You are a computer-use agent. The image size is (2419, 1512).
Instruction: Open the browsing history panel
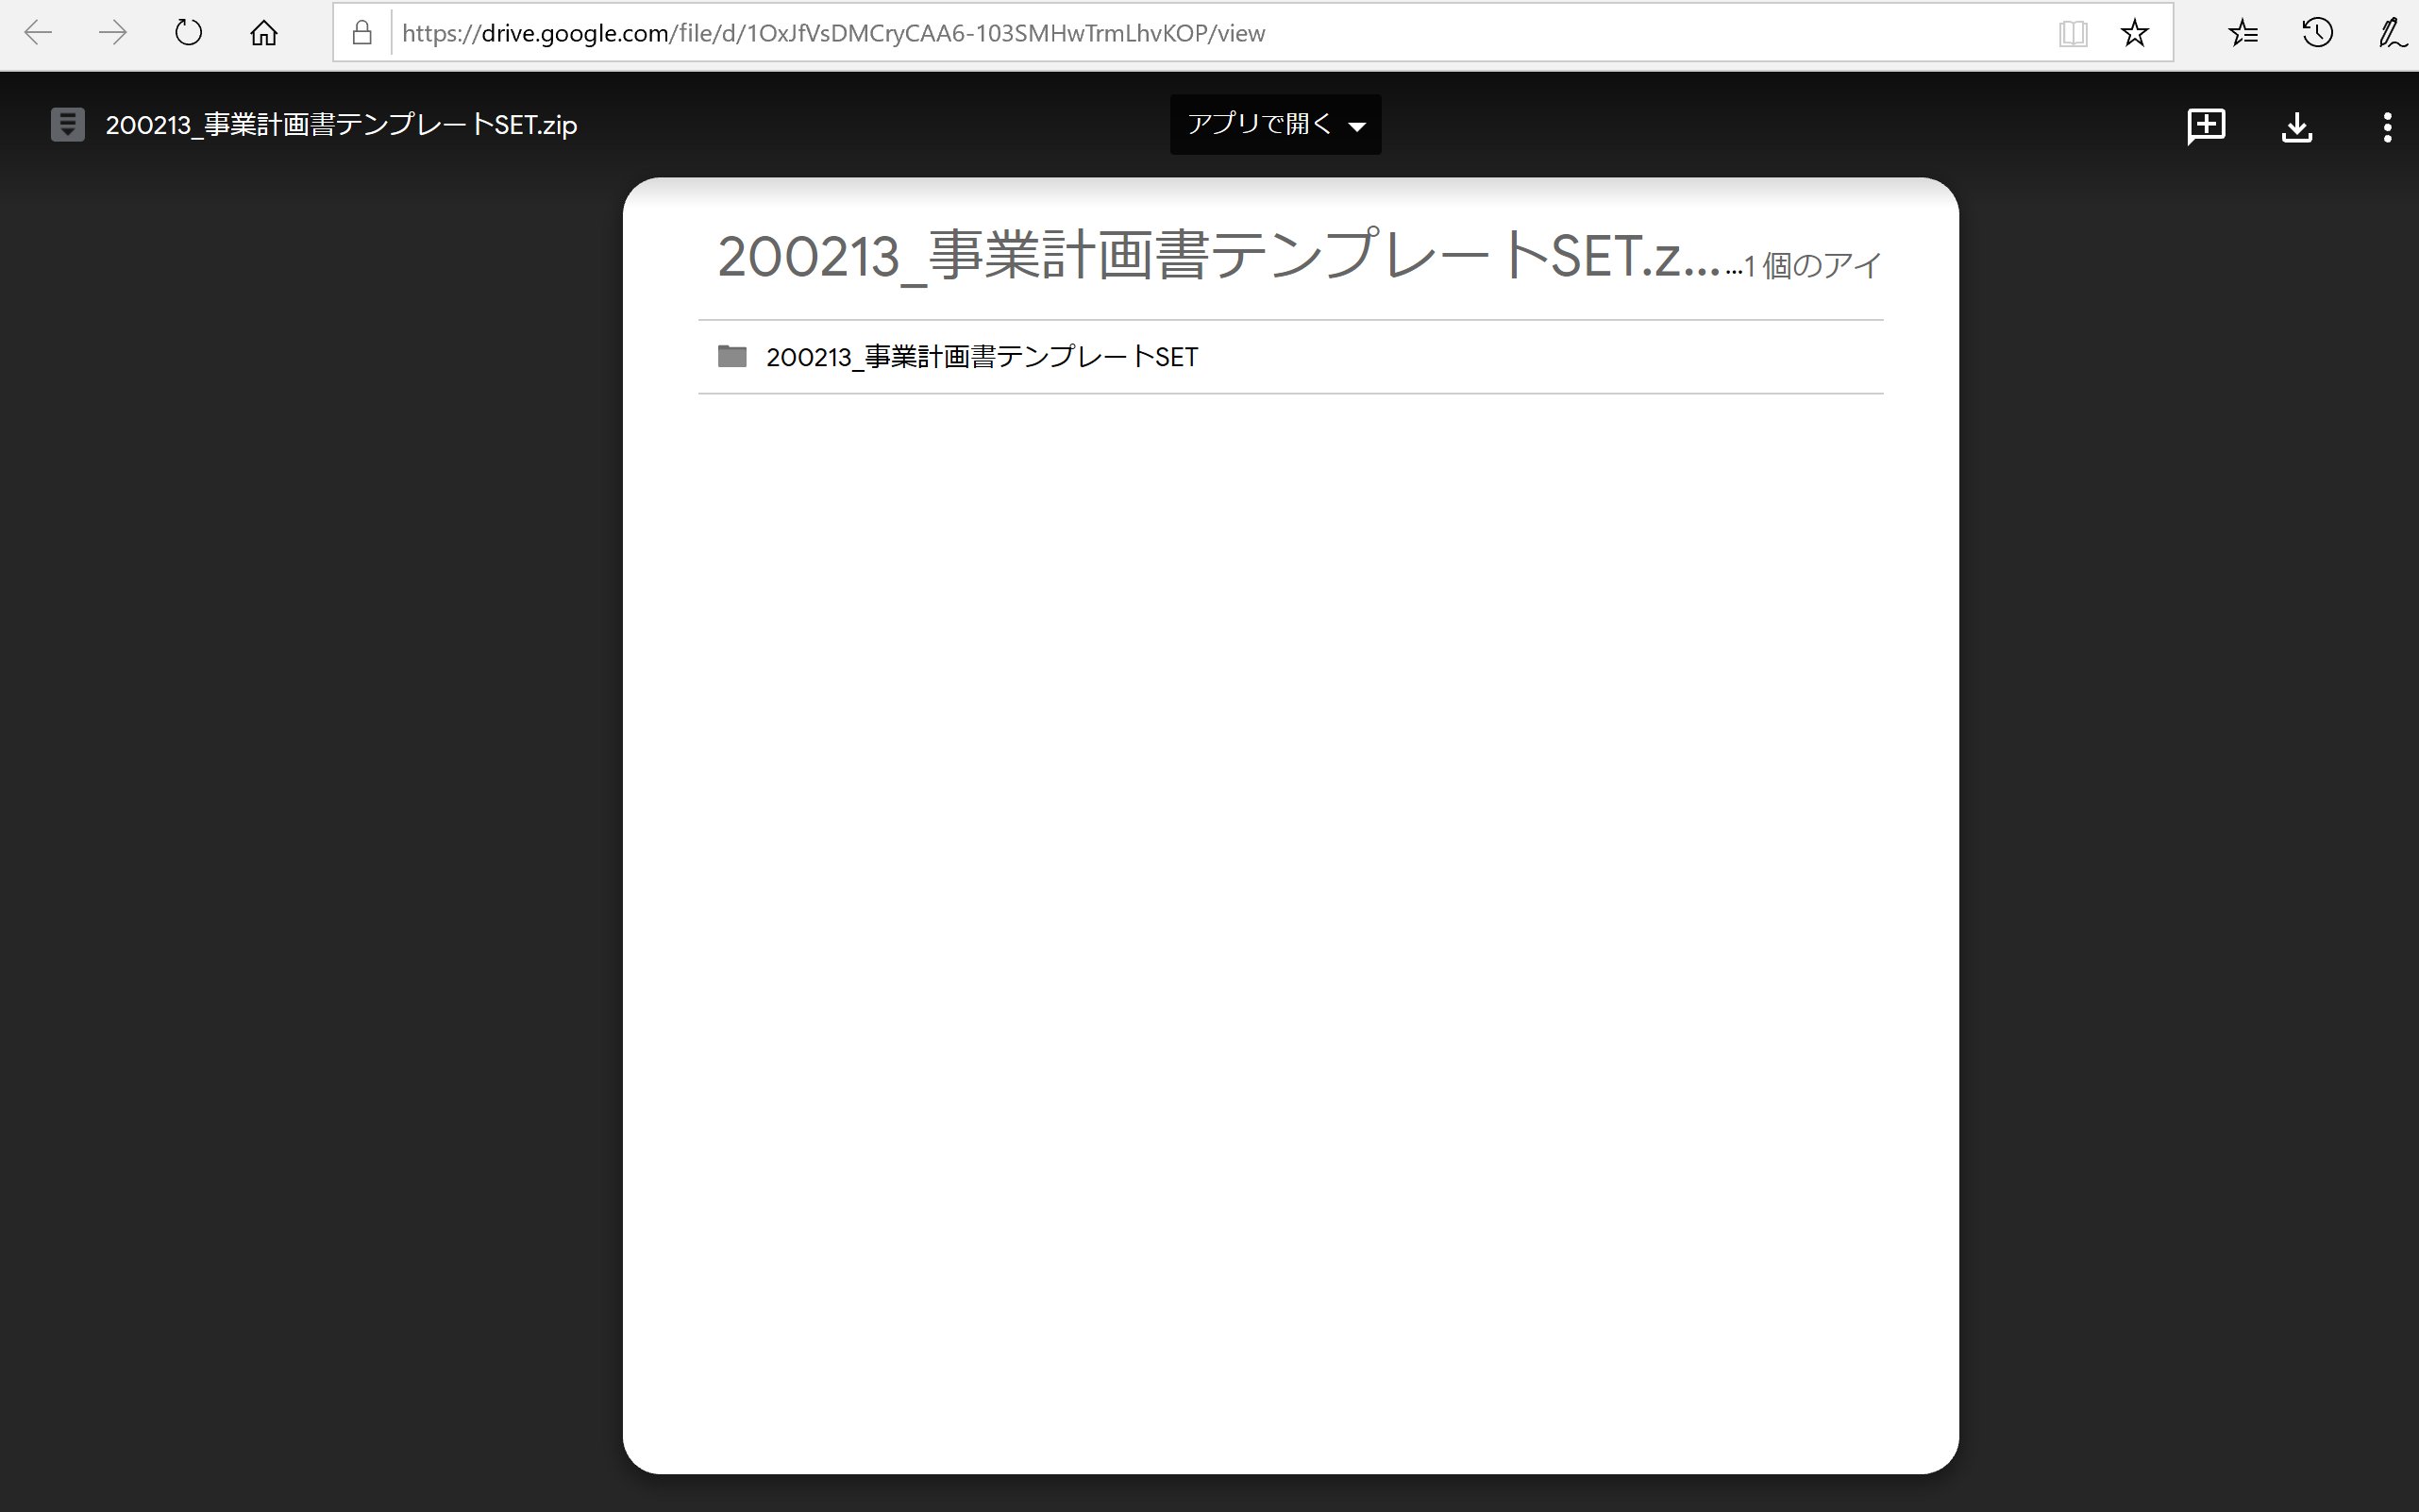pyautogui.click(x=2317, y=33)
